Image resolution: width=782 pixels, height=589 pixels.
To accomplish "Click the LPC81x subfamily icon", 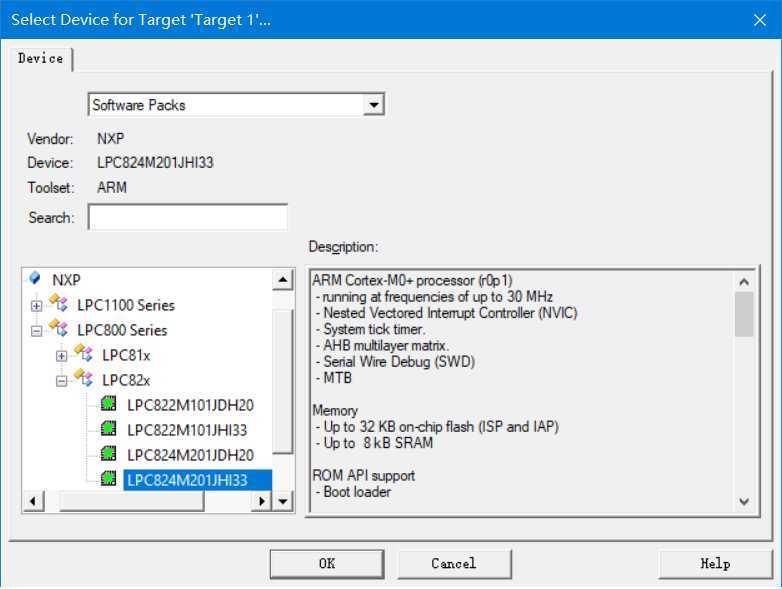I will [x=84, y=353].
